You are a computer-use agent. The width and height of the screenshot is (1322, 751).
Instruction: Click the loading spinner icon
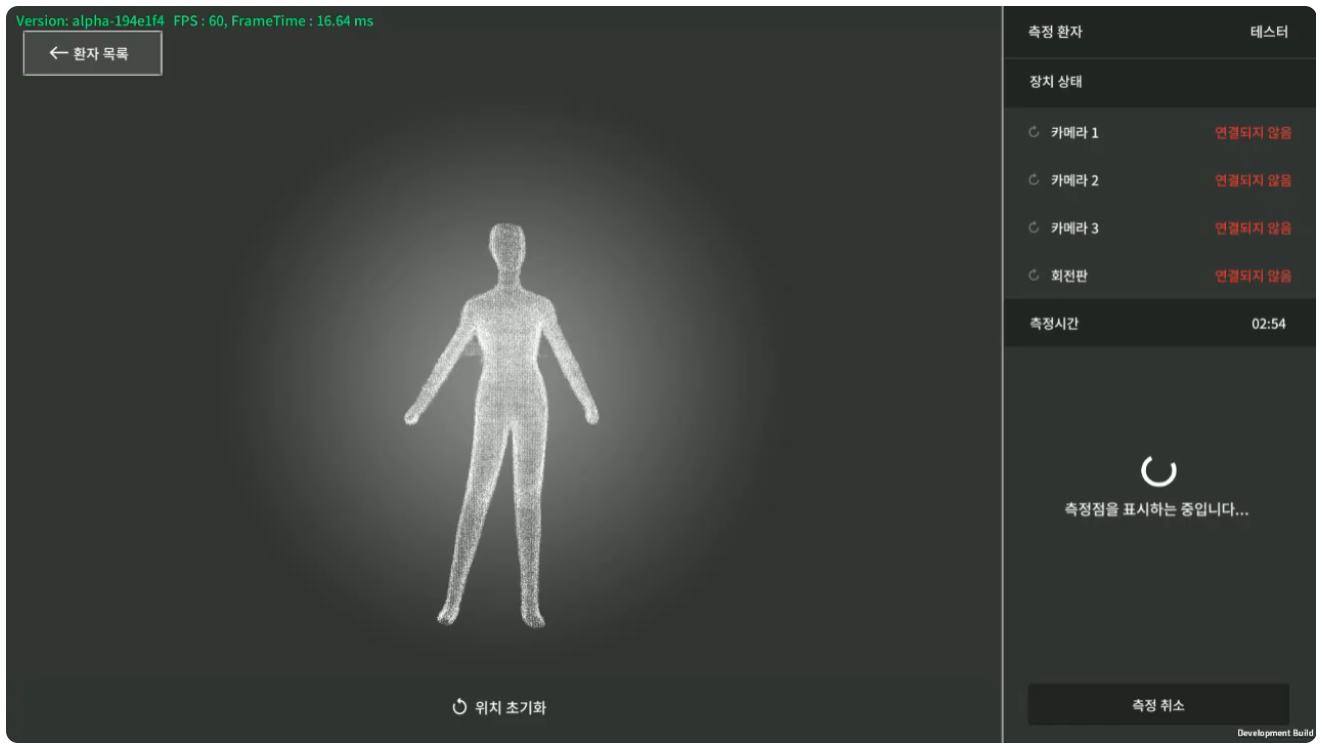tap(1158, 469)
